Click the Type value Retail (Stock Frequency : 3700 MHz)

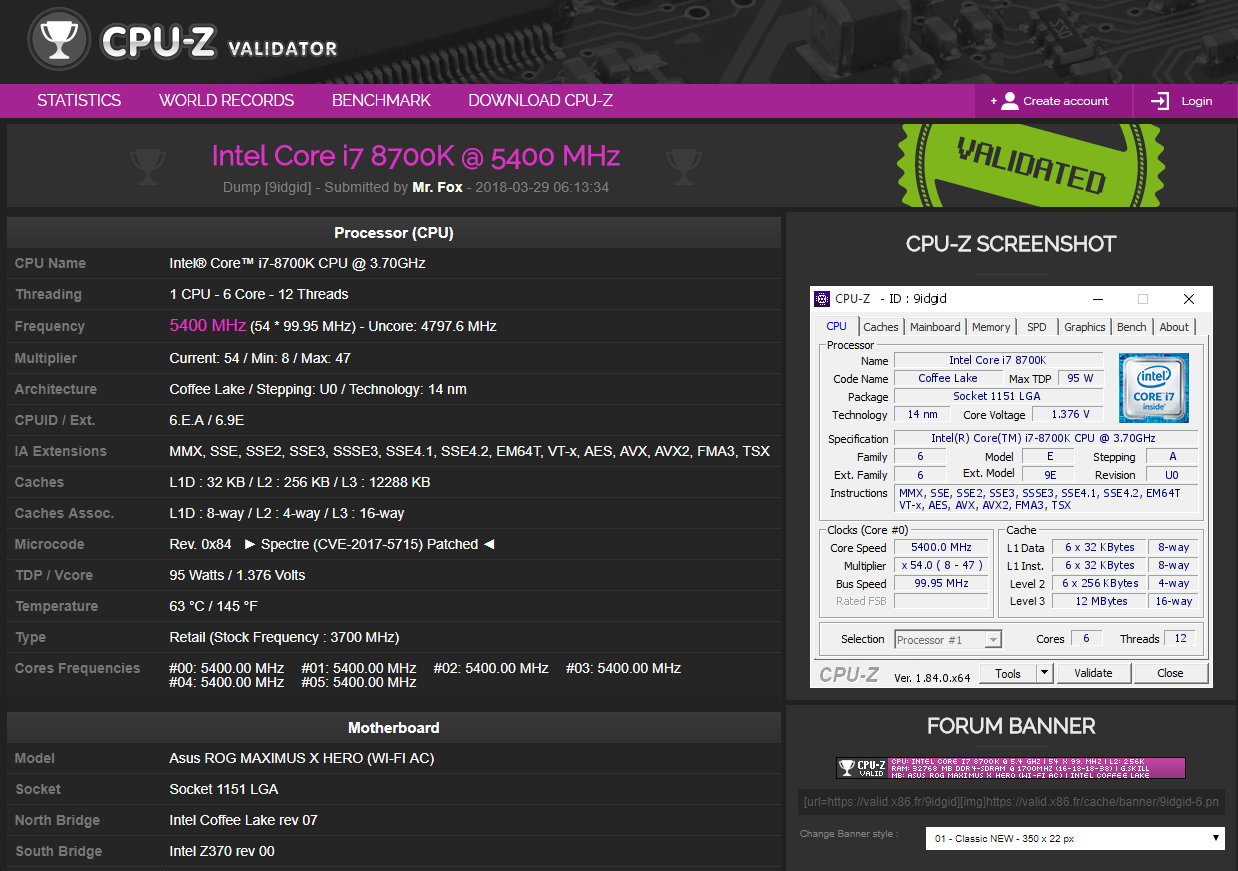point(284,637)
